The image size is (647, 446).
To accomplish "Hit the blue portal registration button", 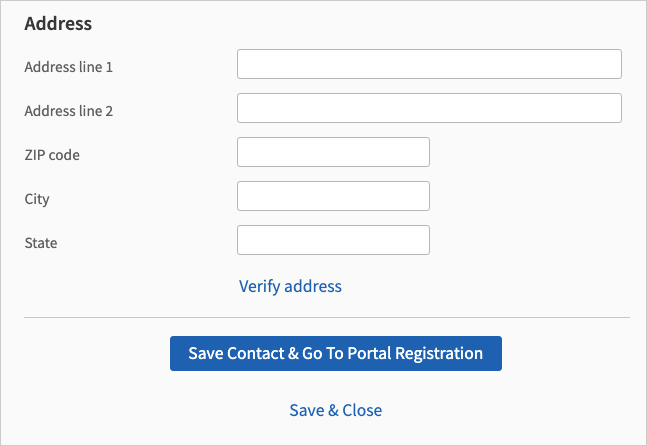I will tap(335, 353).
